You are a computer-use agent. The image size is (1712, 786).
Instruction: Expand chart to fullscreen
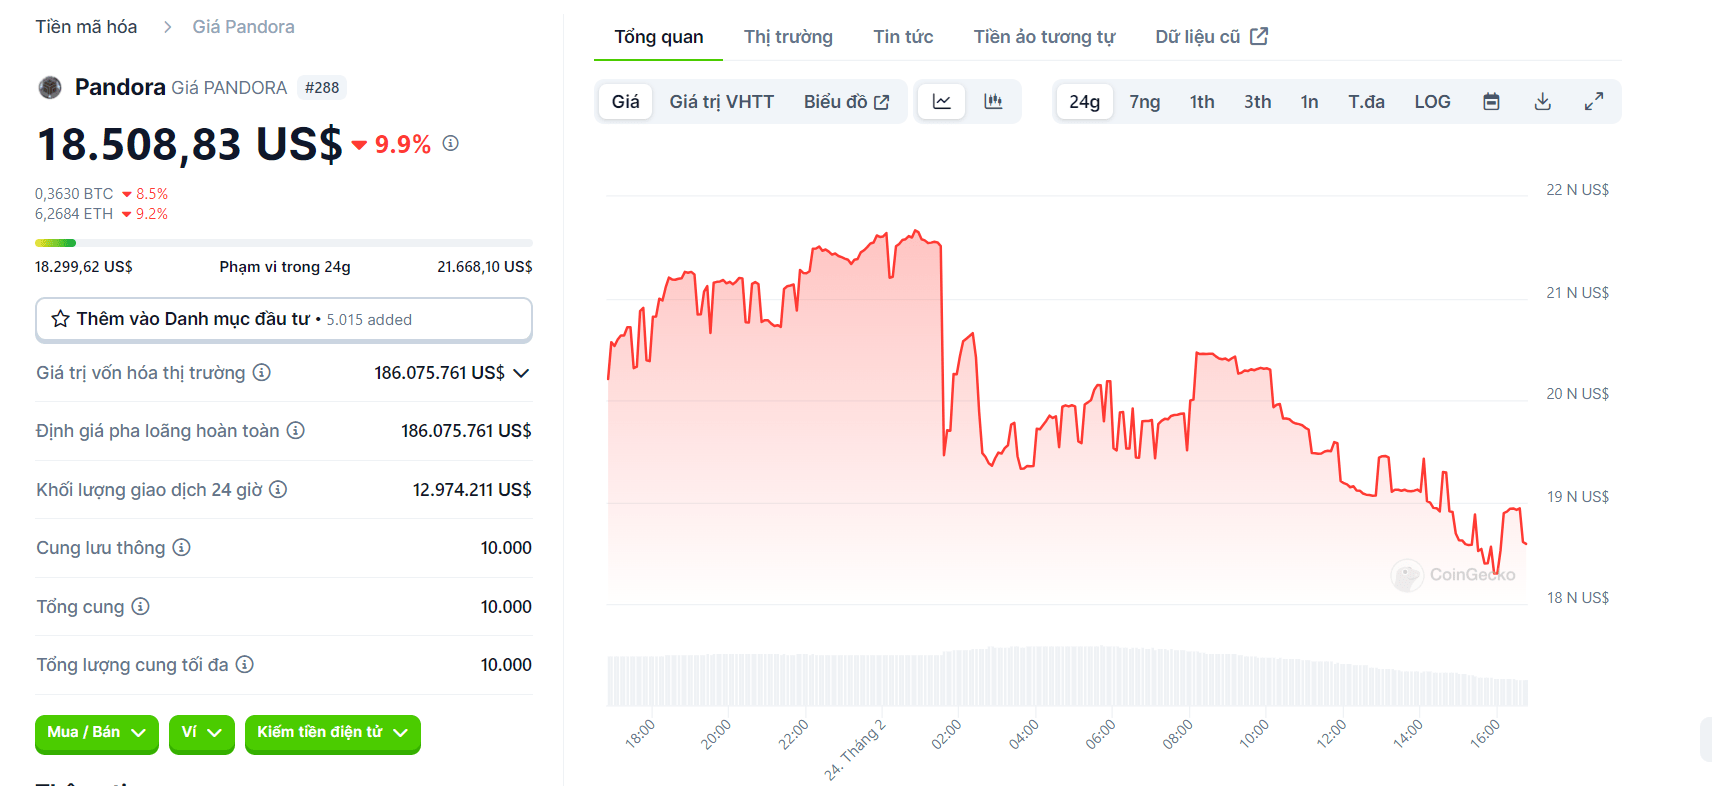tap(1594, 102)
